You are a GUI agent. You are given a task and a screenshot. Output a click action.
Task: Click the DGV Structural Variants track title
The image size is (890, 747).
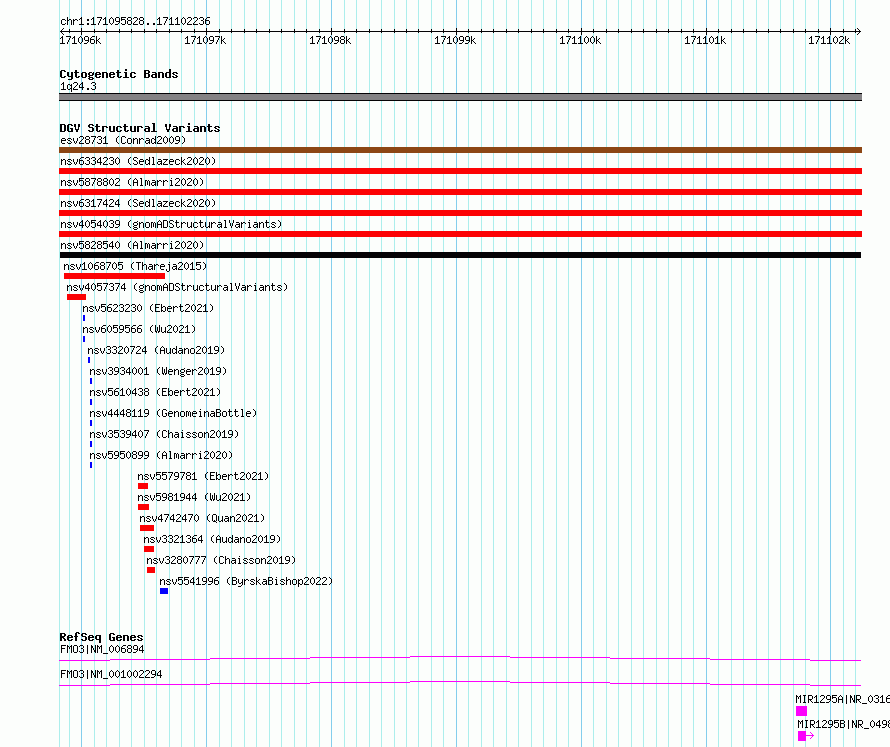[x=140, y=128]
